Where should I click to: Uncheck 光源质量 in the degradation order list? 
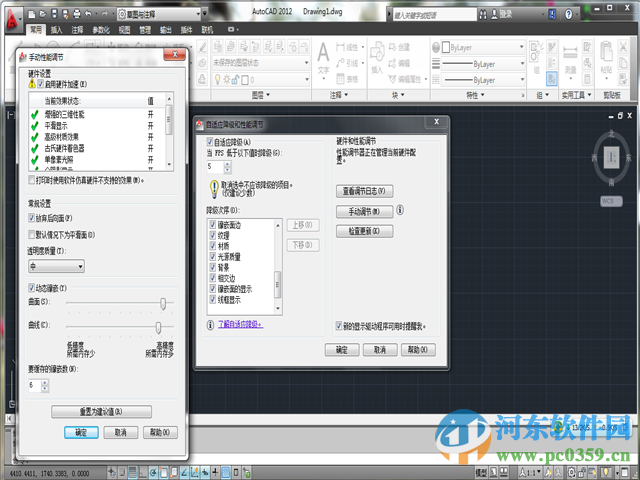tap(213, 257)
